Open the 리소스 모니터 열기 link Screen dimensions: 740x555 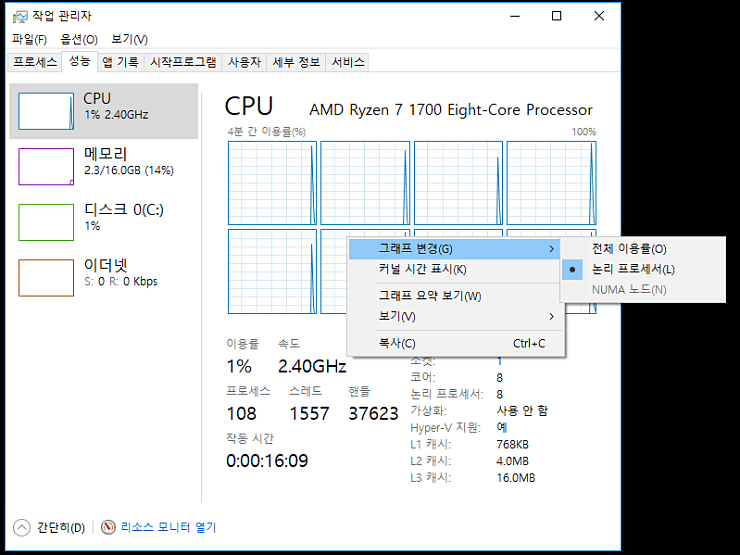click(x=168, y=527)
